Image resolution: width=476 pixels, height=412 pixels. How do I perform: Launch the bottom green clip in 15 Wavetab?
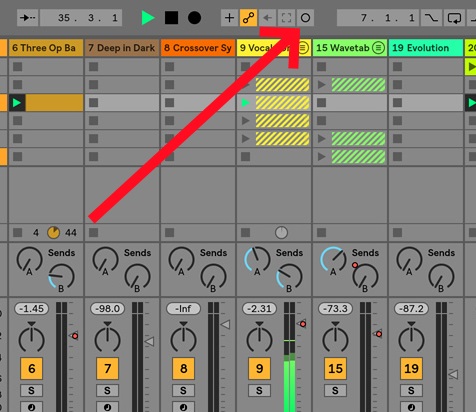322,157
